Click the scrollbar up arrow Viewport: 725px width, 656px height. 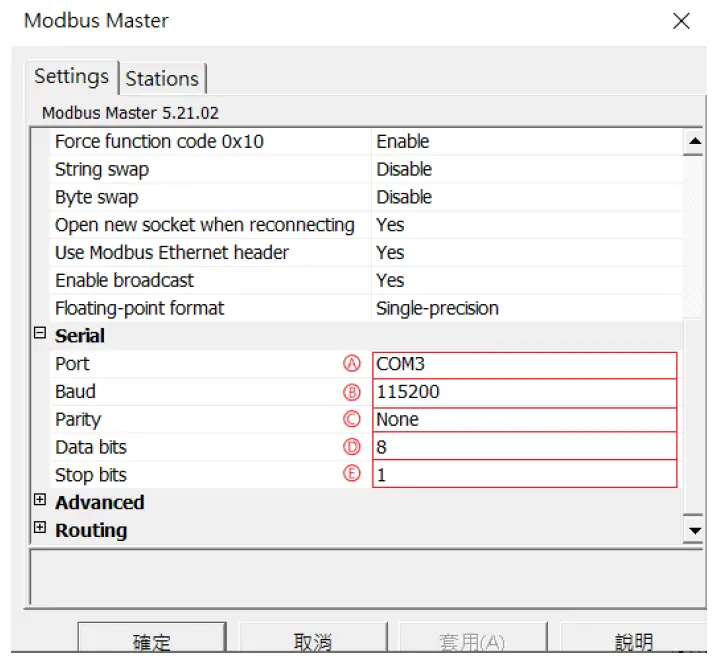[x=694, y=141]
